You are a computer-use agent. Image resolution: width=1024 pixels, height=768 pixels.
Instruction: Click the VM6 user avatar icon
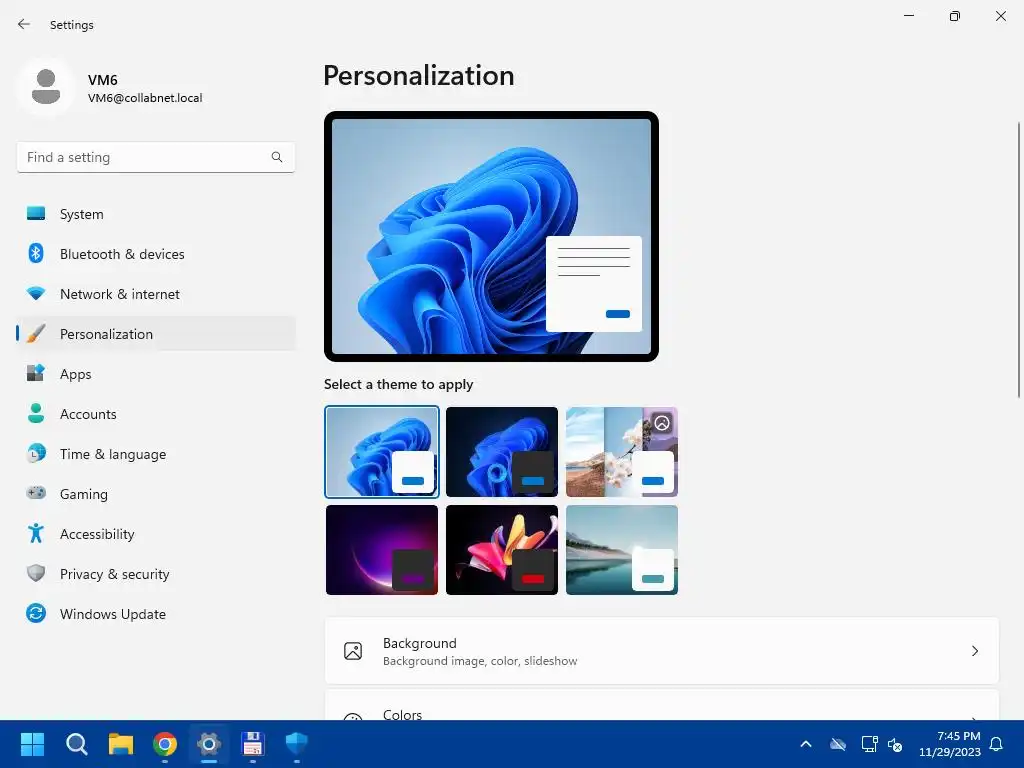[46, 87]
